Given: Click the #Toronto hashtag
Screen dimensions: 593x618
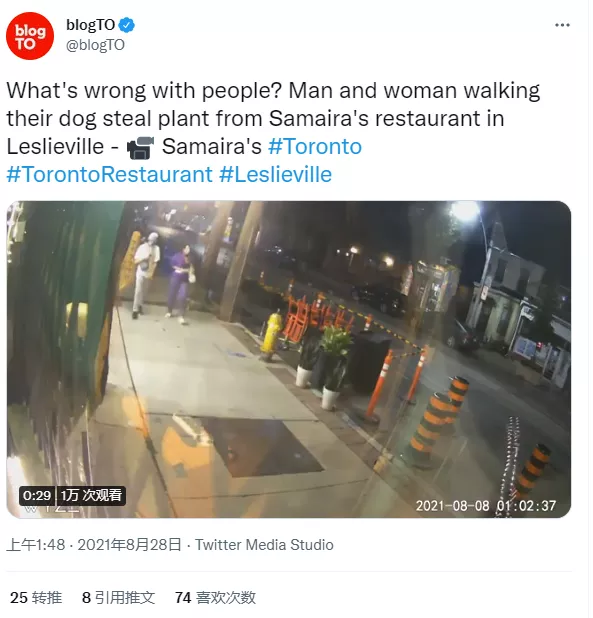Looking at the screenshot, I should pyautogui.click(x=315, y=147).
